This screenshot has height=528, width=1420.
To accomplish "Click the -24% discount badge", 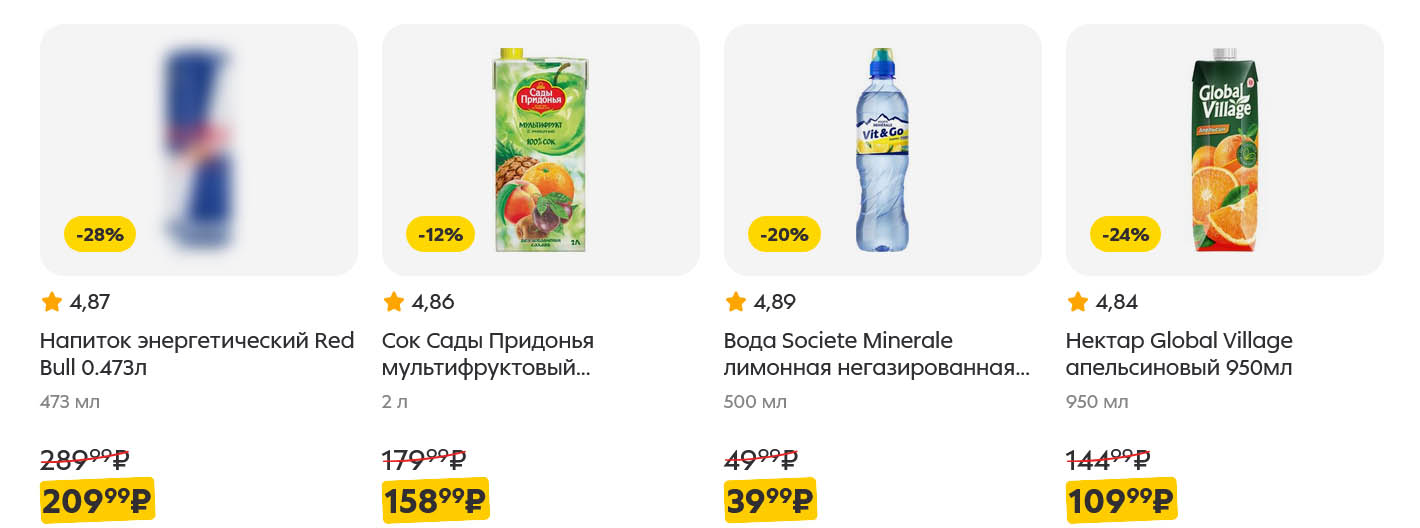I will point(1126,235).
